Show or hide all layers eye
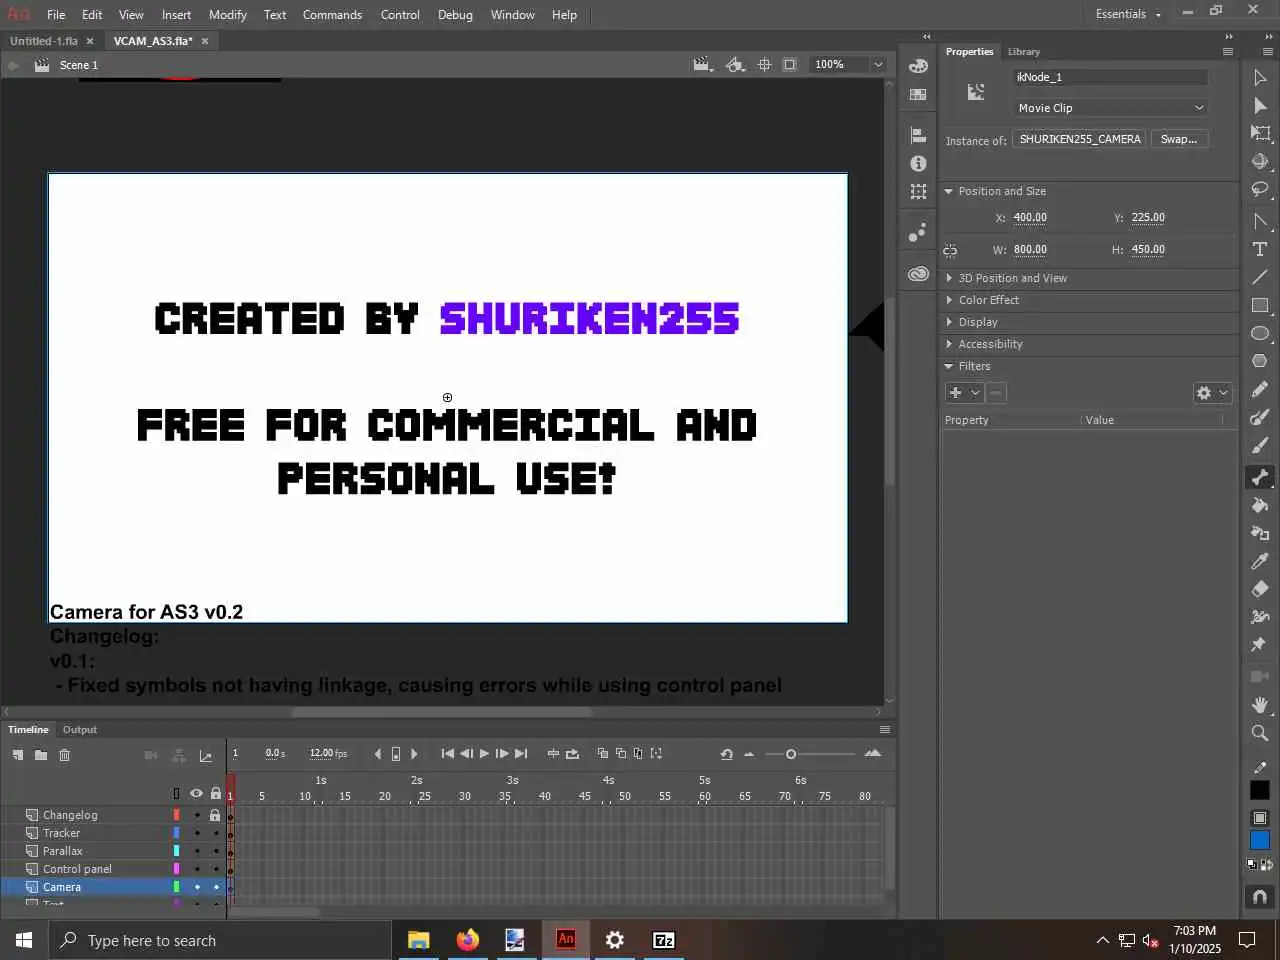 [x=196, y=793]
